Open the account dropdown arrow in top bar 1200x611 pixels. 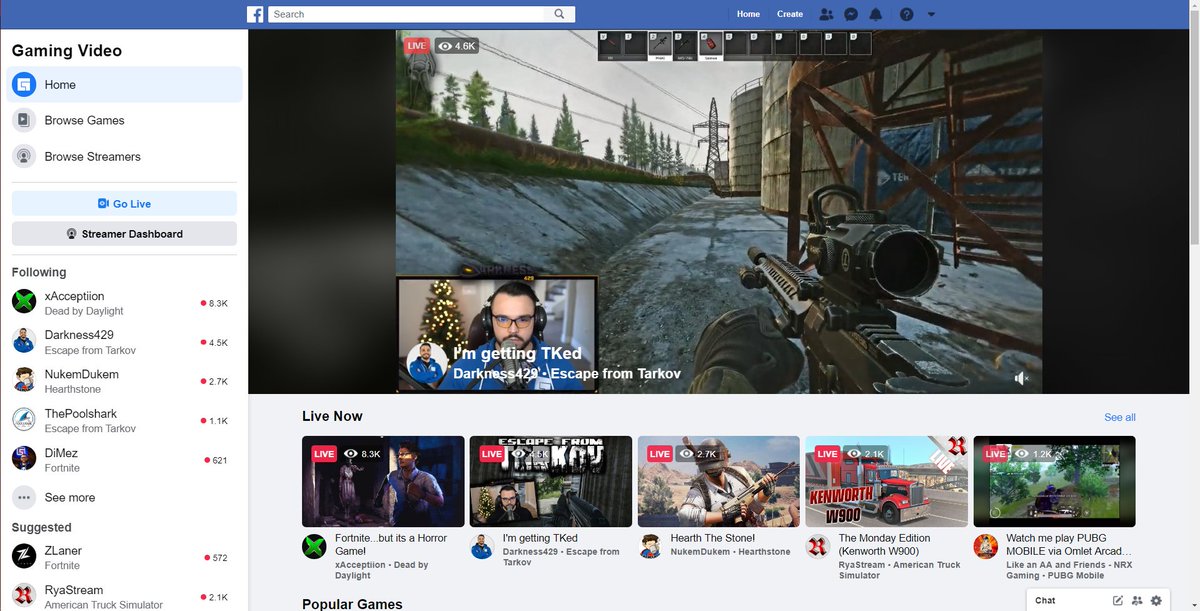[x=931, y=14]
